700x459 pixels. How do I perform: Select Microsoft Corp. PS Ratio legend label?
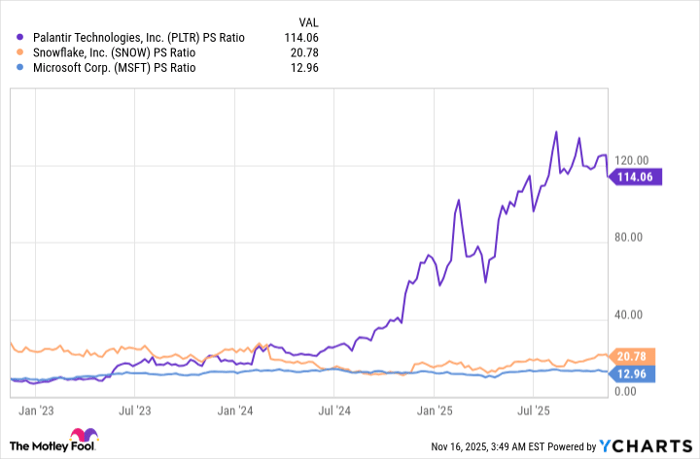pyautogui.click(x=114, y=68)
